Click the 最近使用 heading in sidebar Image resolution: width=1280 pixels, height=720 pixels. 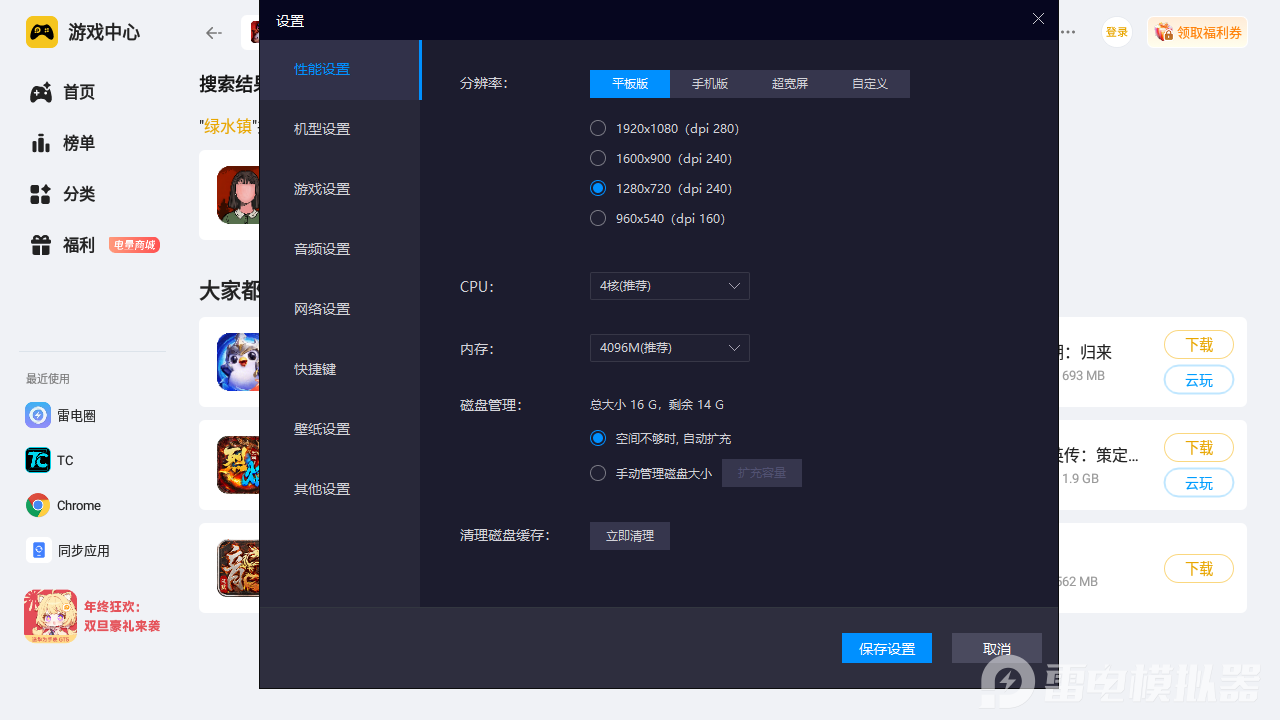(x=48, y=379)
